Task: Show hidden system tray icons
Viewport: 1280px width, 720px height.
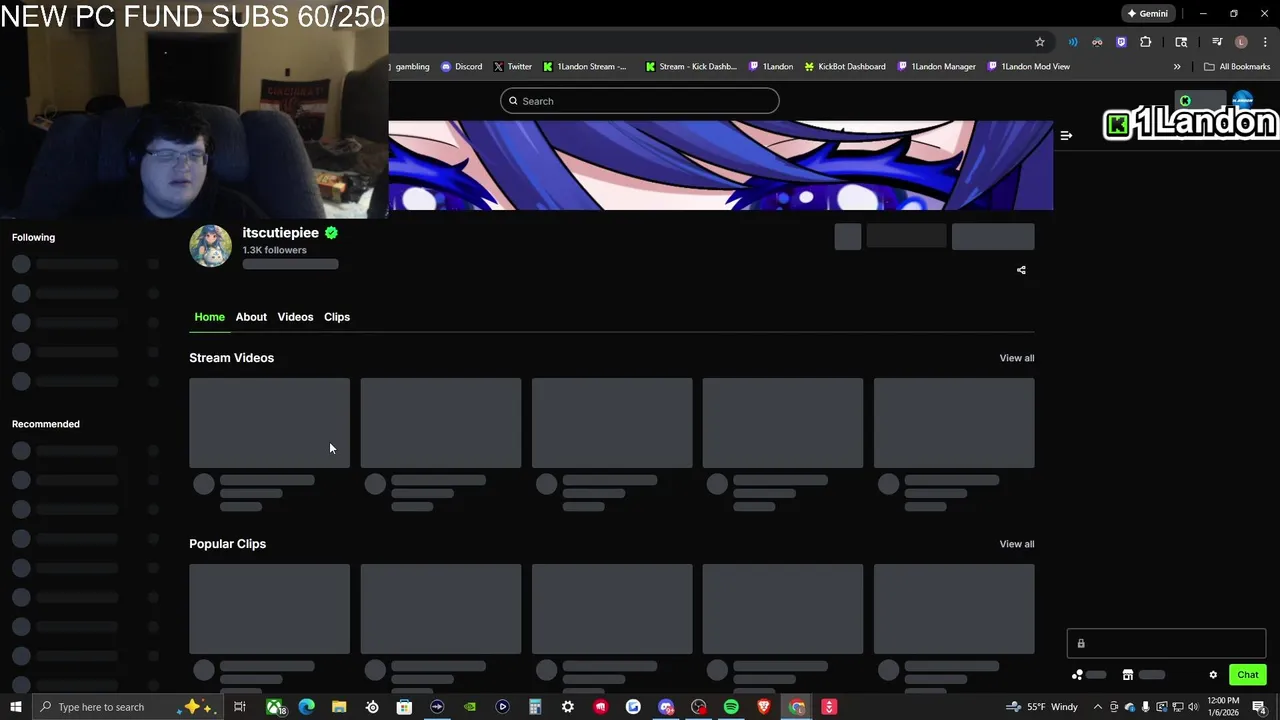Action: (x=1098, y=707)
